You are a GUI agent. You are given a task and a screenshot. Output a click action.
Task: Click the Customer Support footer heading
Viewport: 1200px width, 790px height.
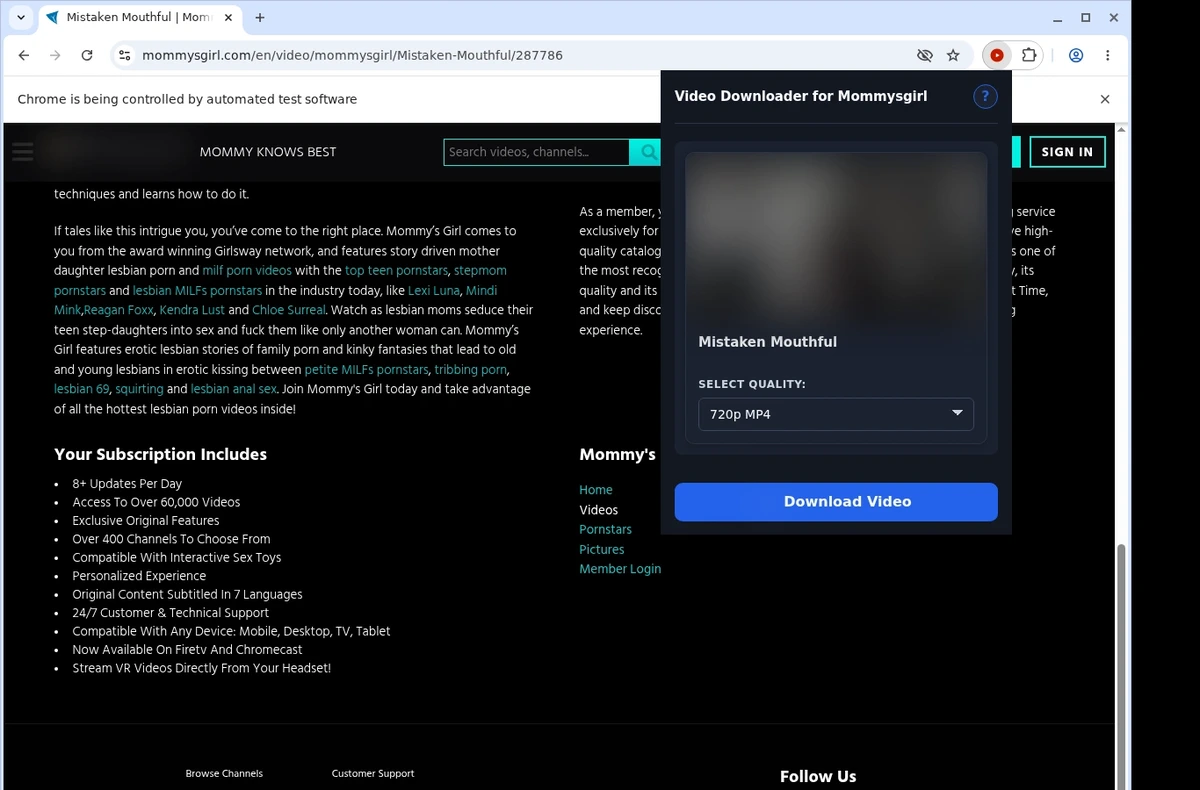pos(373,773)
